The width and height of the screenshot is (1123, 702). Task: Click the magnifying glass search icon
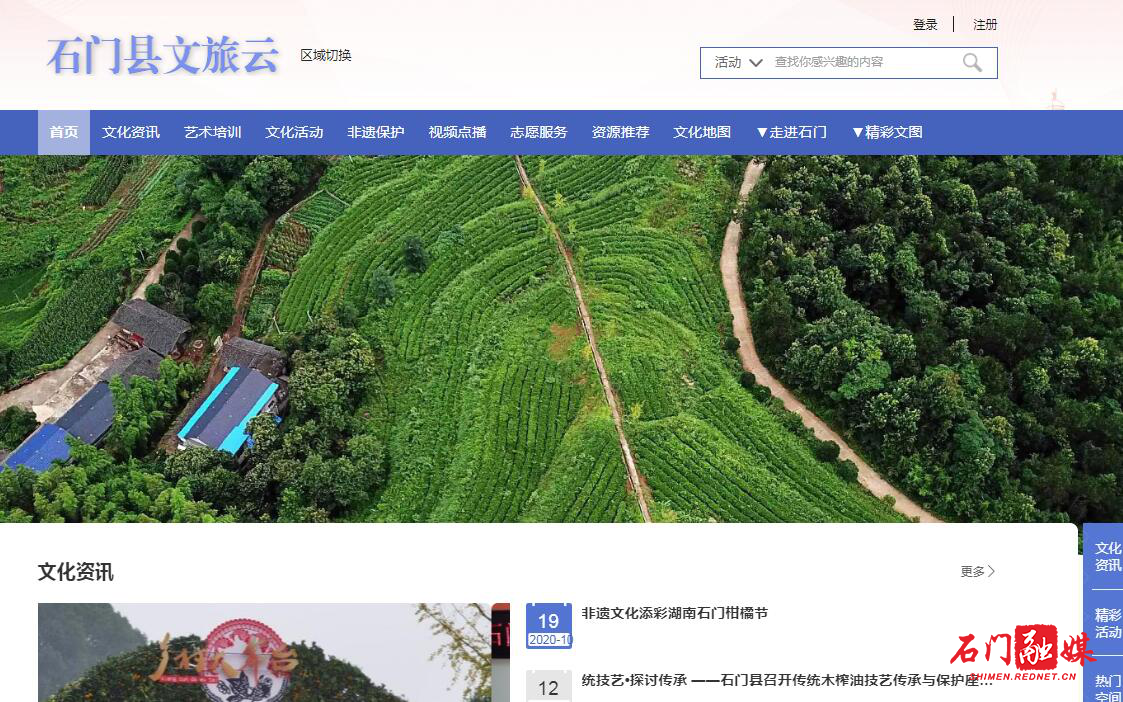tap(972, 62)
